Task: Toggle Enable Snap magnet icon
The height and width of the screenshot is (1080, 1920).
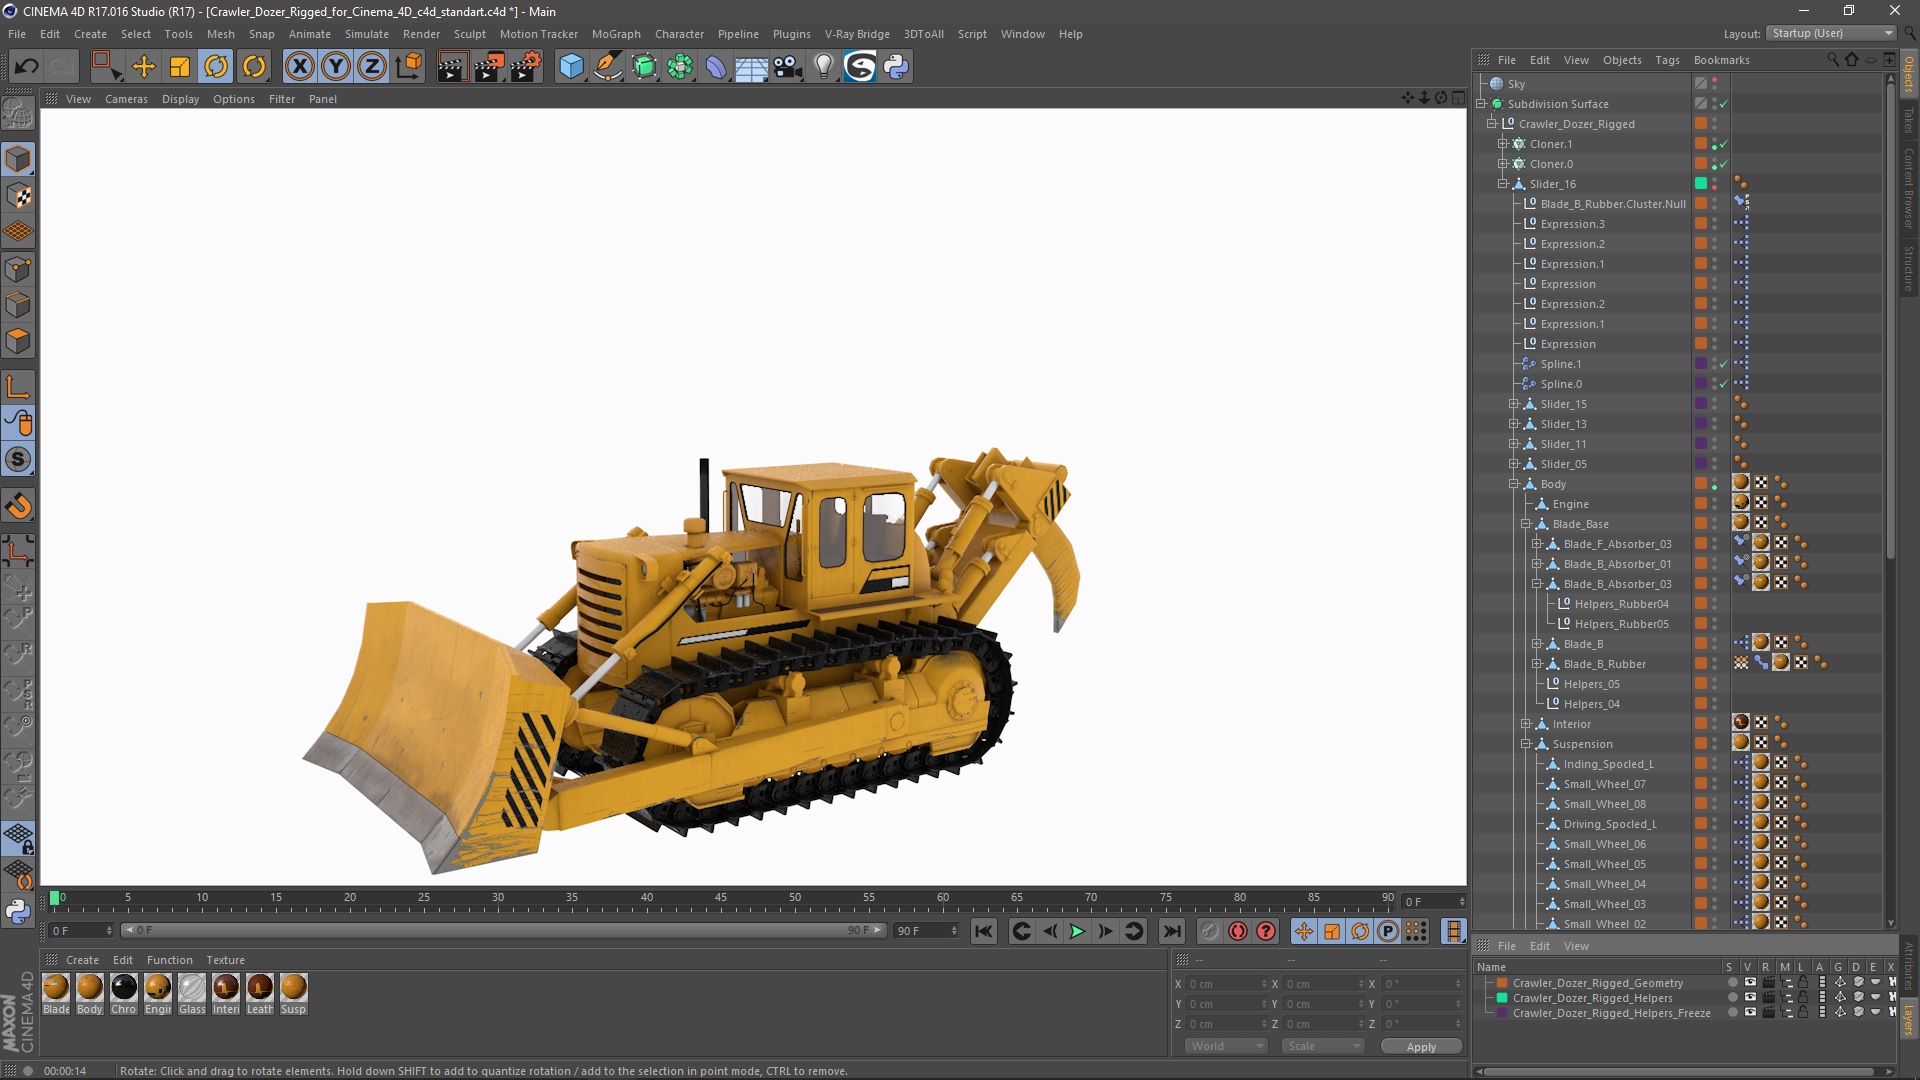Action: point(18,506)
